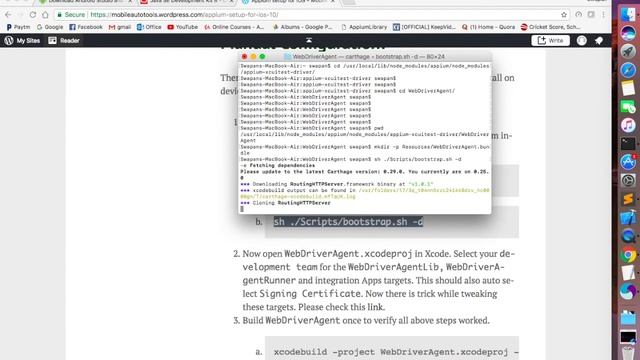Reload the current page
The width and height of the screenshot is (640, 360).
33,15
